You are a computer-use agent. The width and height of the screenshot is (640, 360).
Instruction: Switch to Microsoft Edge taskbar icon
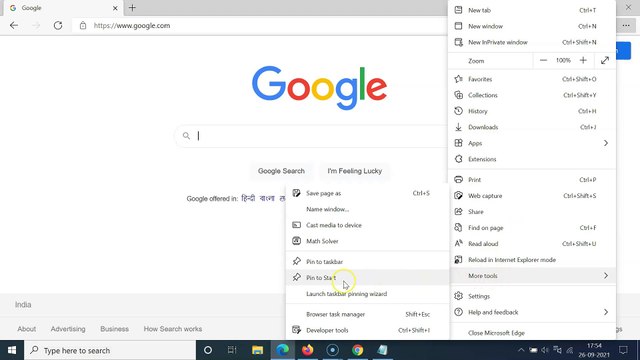pyautogui.click(x=282, y=350)
